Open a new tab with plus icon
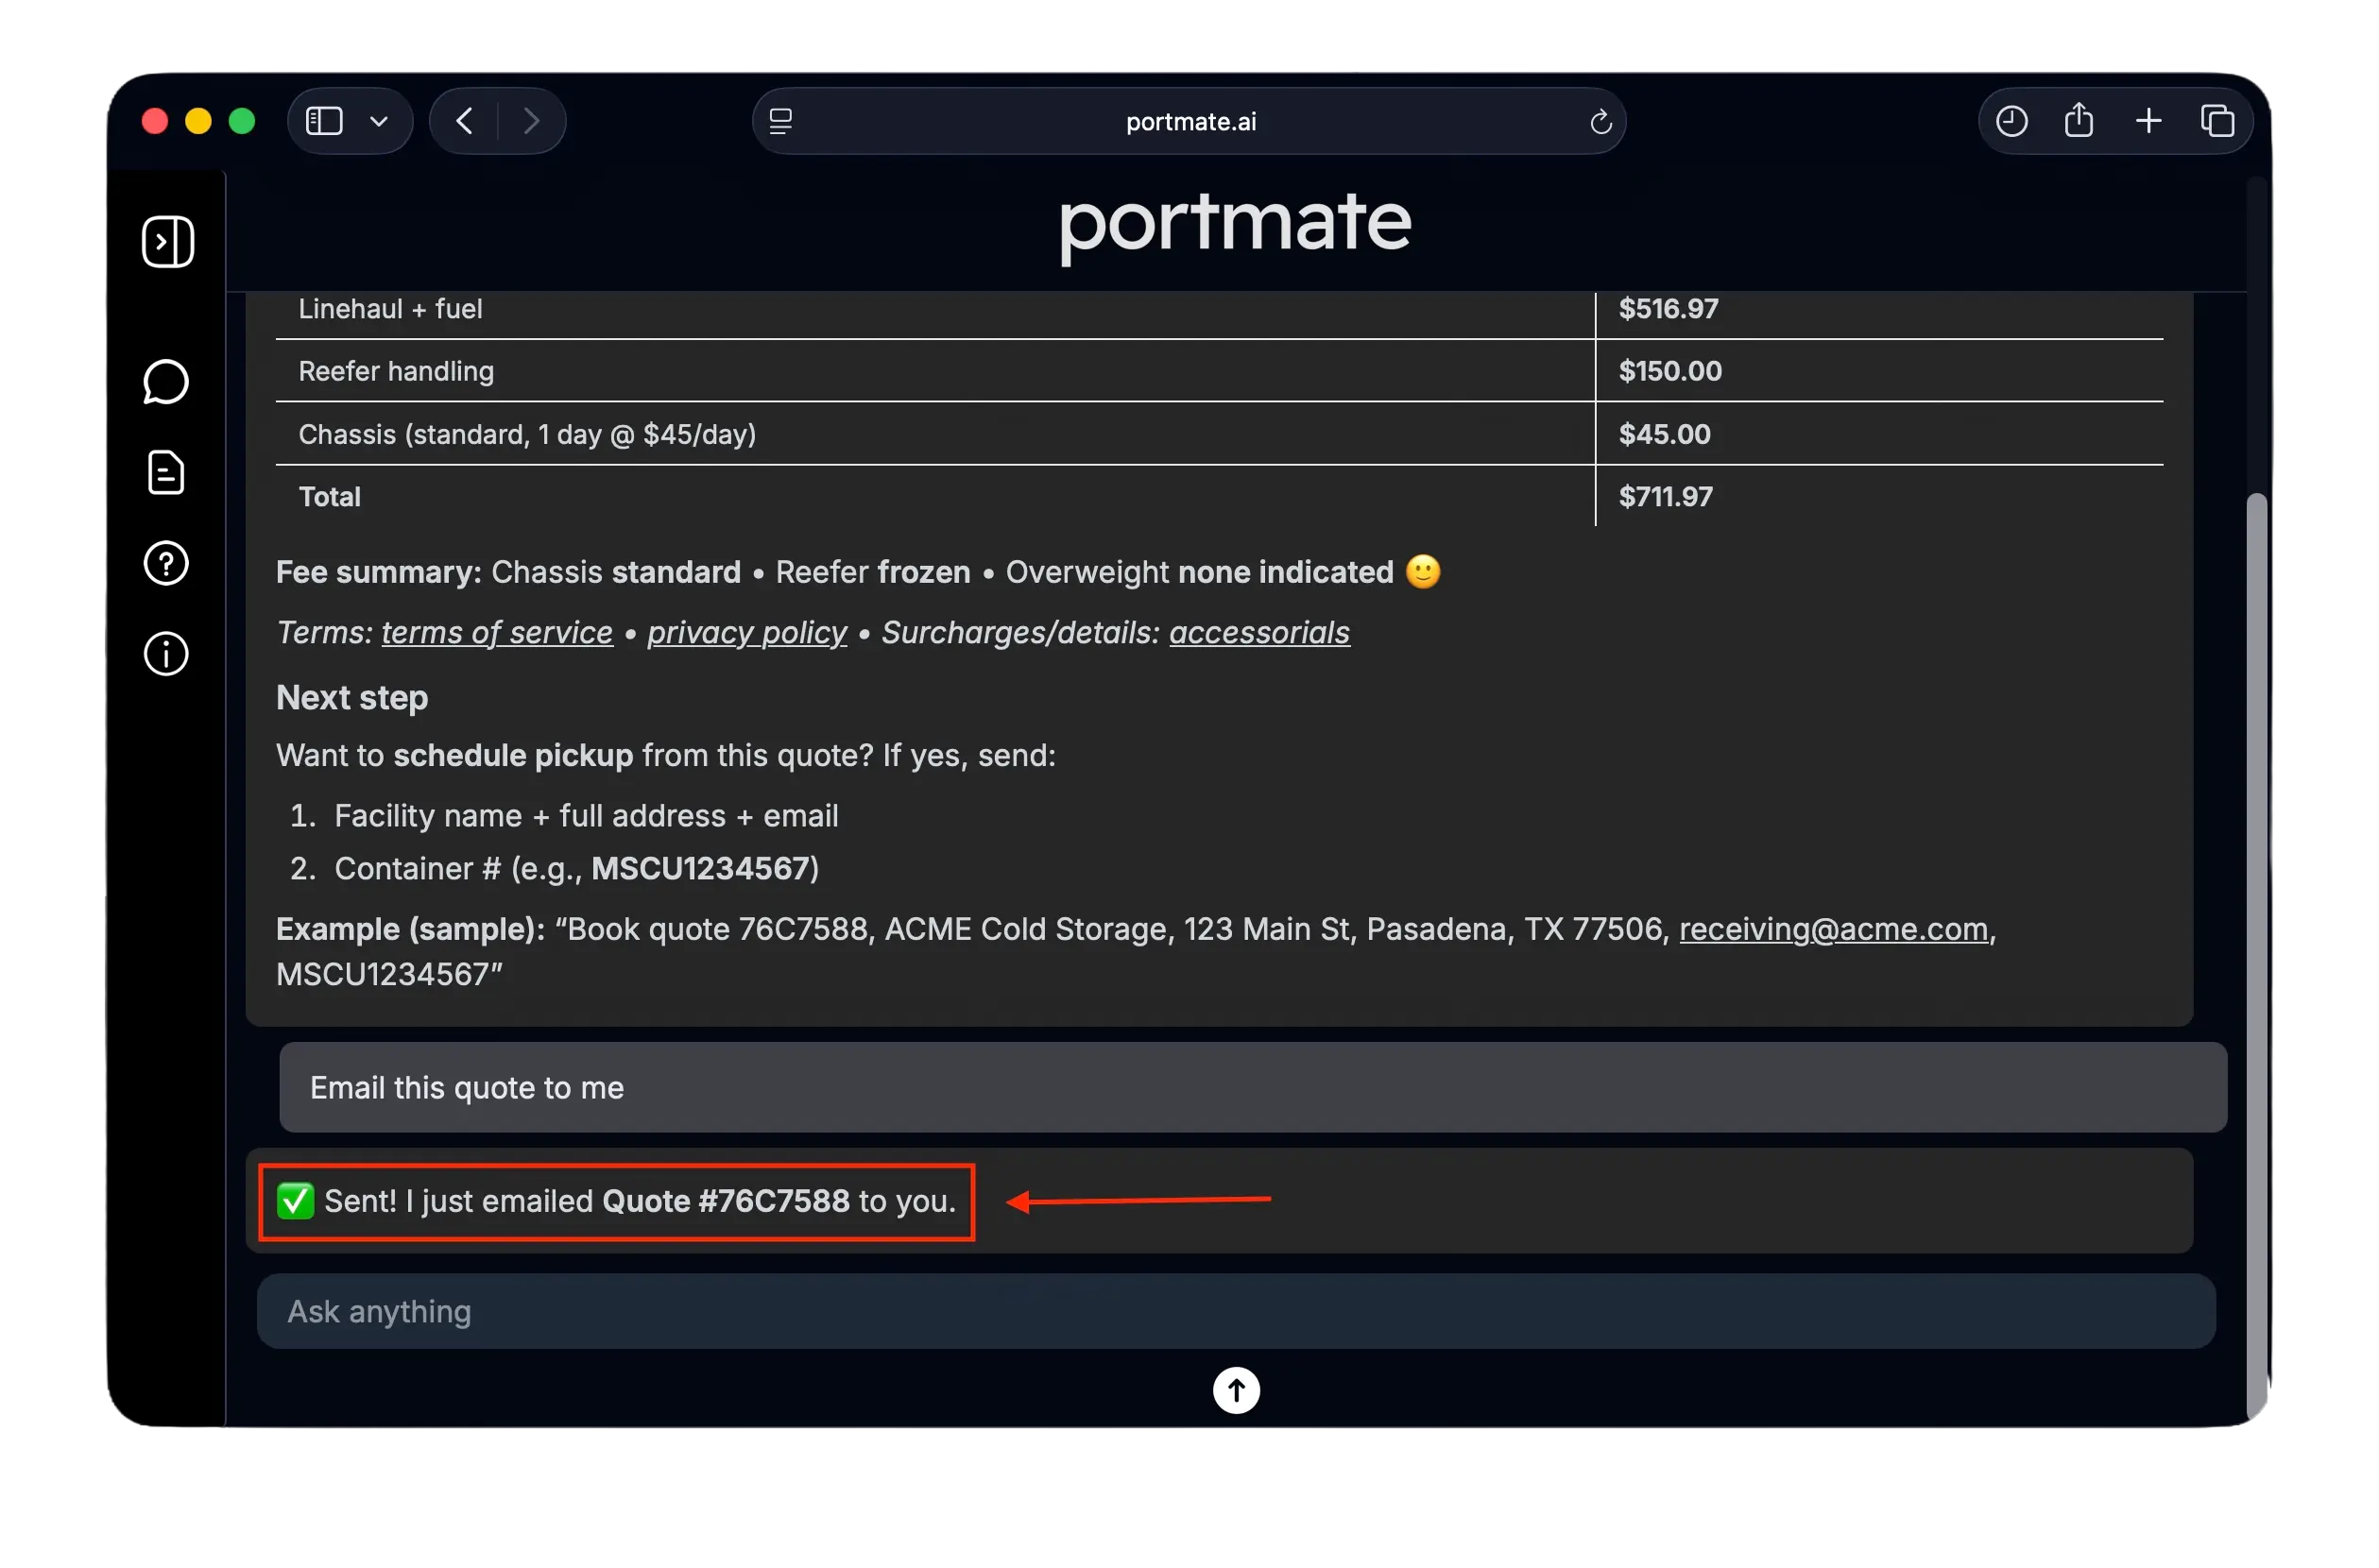The image size is (2379, 1568). (x=2148, y=121)
